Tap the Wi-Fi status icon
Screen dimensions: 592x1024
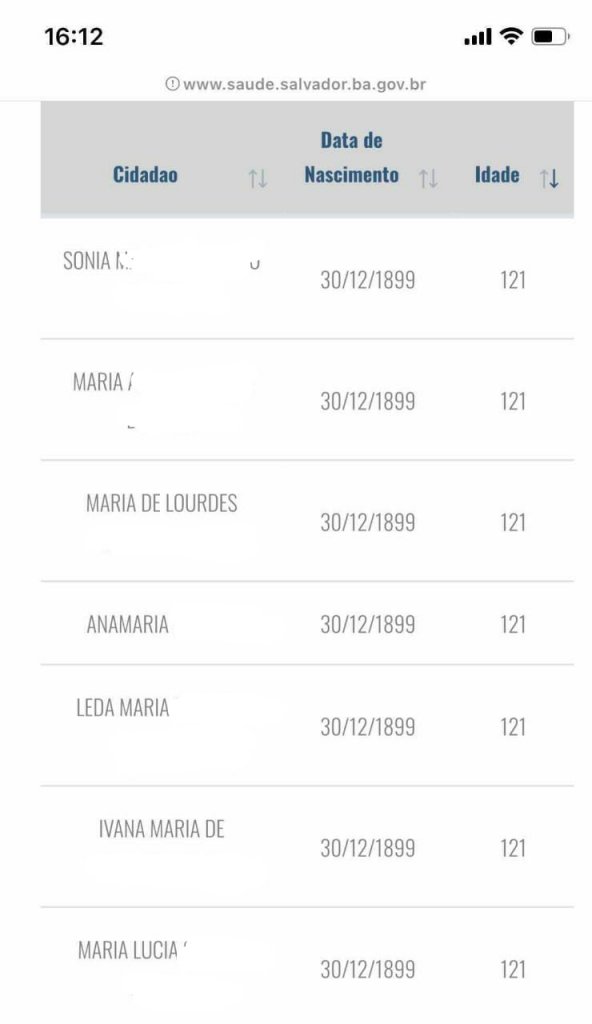click(x=511, y=36)
